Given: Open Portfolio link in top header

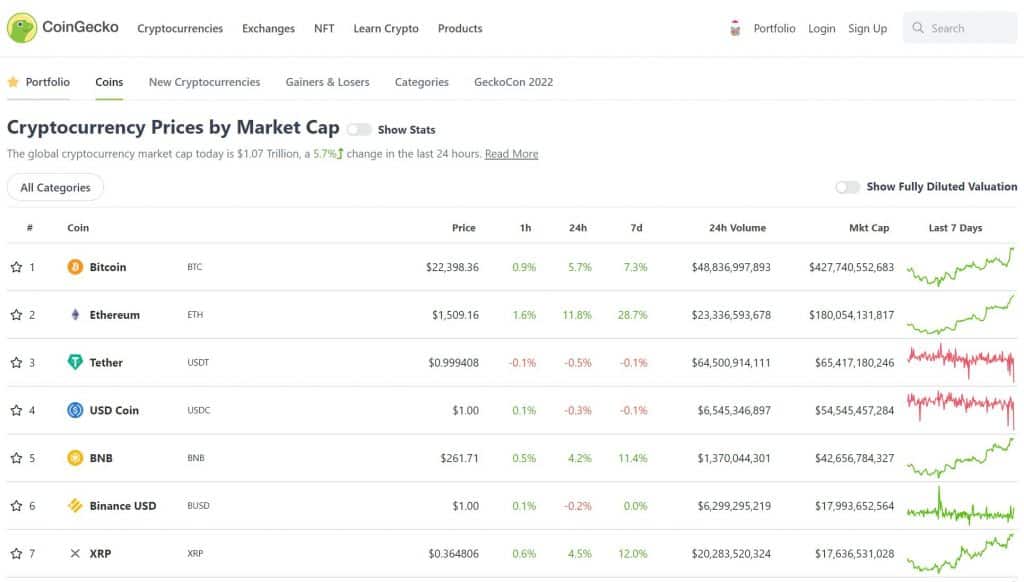Looking at the screenshot, I should point(775,28).
